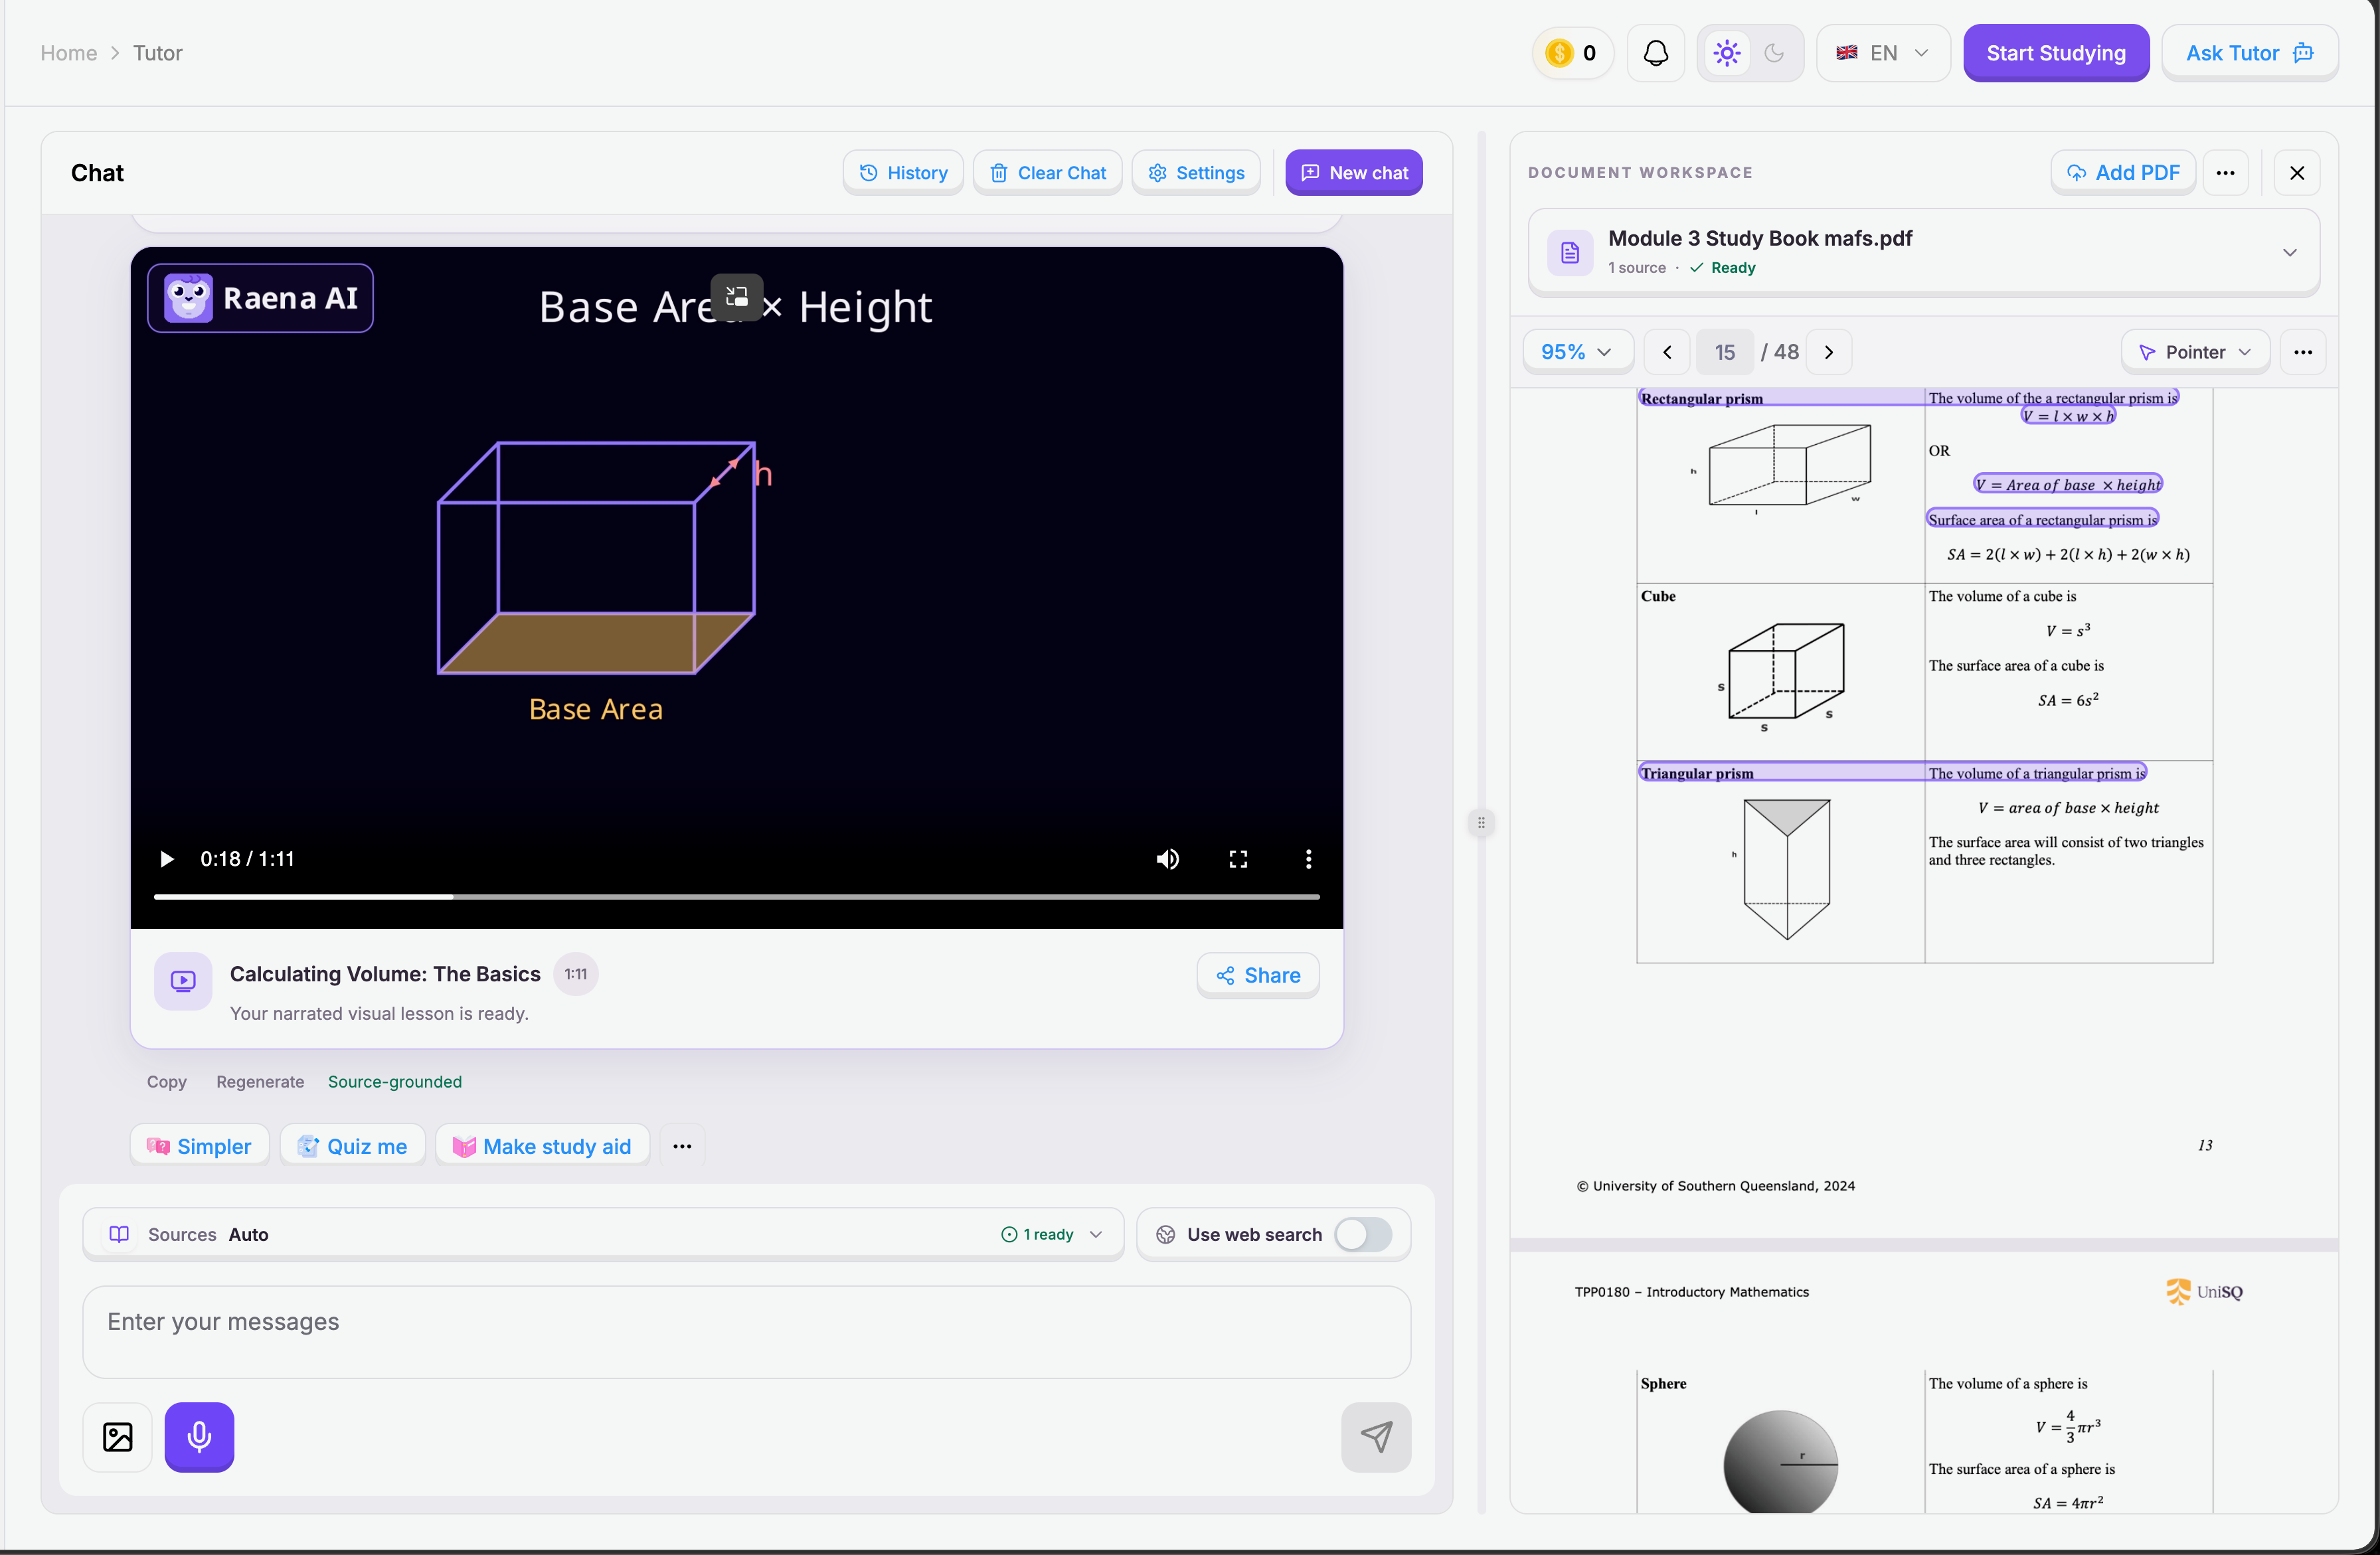Start a New chat
The width and height of the screenshot is (2380, 1555).
pos(1354,173)
